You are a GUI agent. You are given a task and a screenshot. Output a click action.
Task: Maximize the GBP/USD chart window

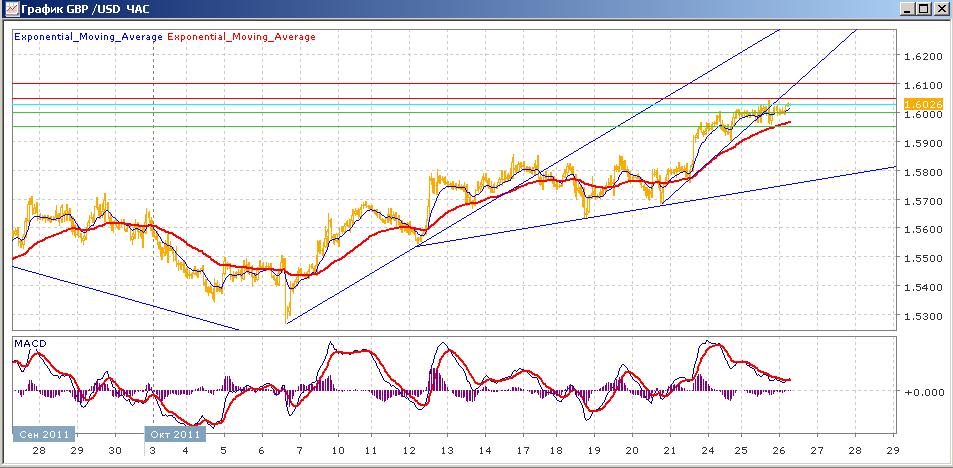(x=923, y=9)
